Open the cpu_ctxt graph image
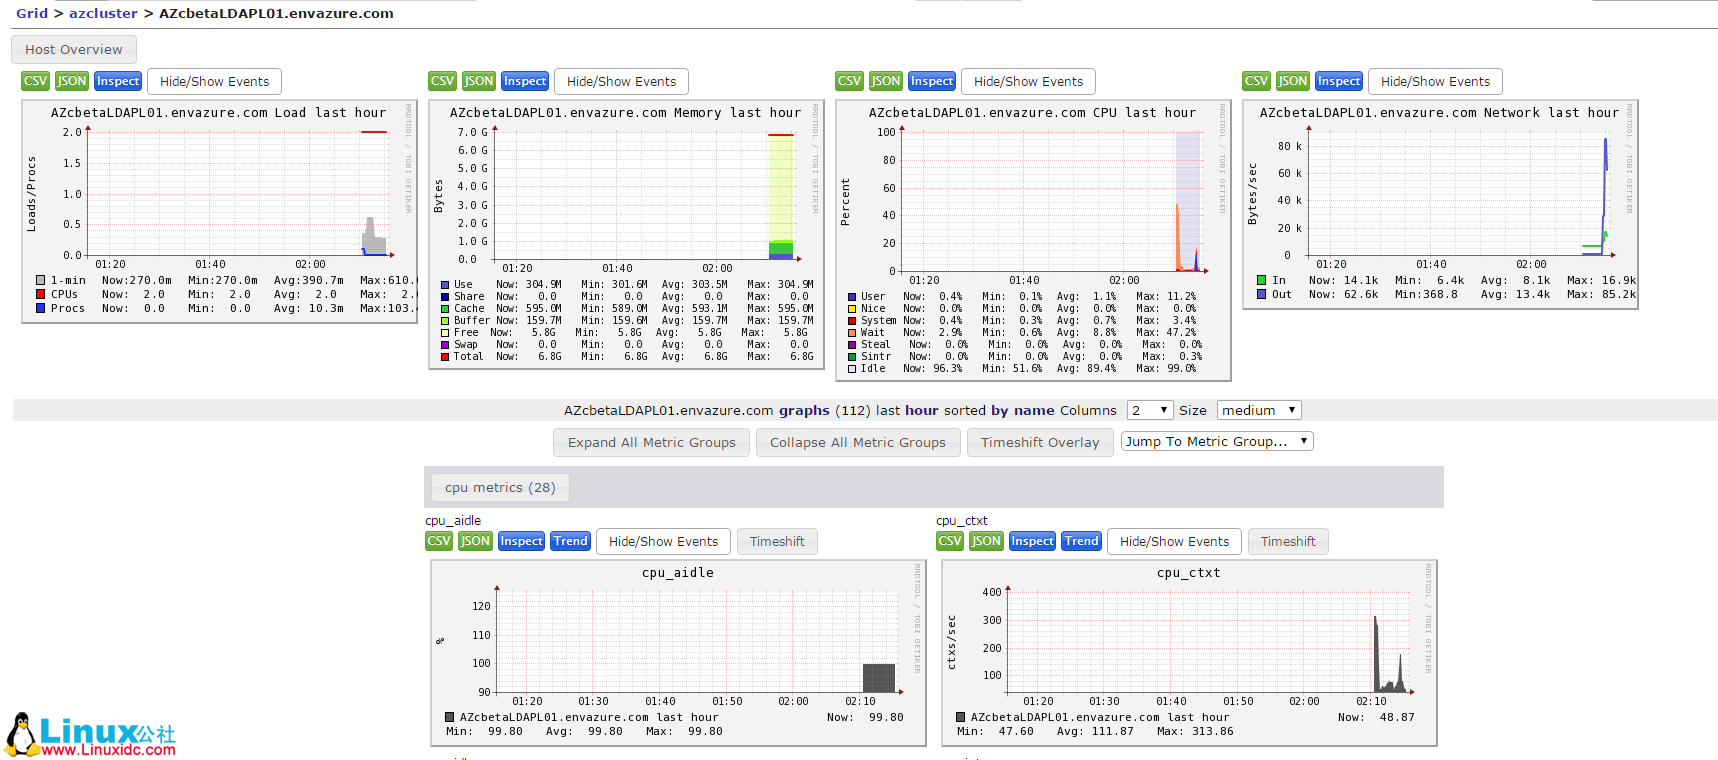 [x=1189, y=653]
